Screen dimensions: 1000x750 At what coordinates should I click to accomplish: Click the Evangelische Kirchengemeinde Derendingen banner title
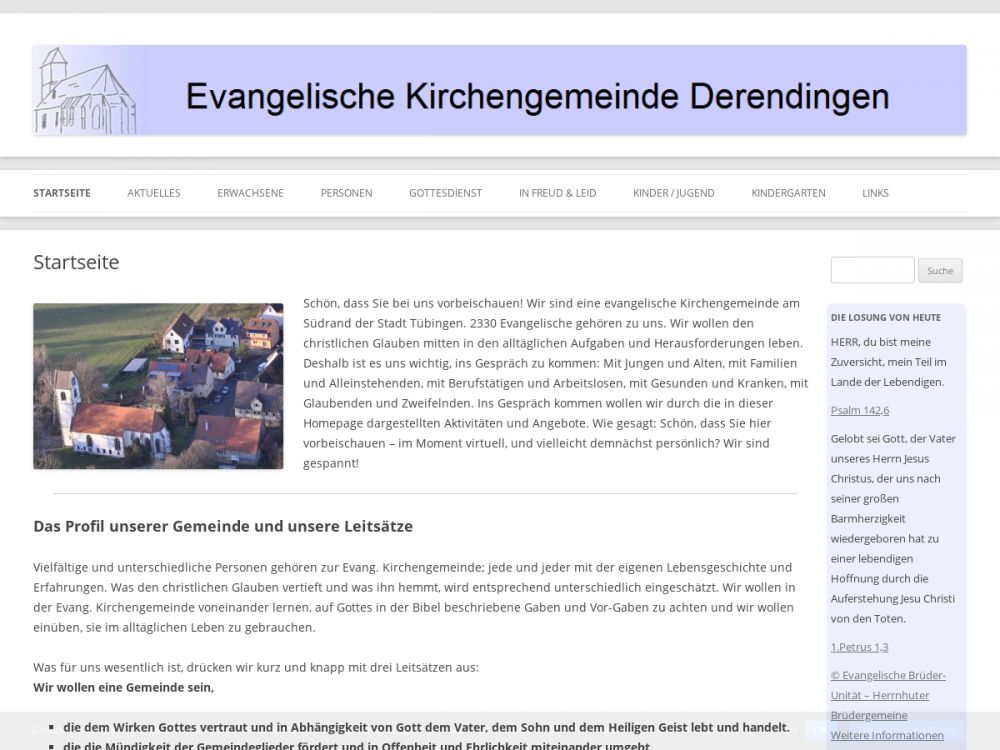pos(537,96)
